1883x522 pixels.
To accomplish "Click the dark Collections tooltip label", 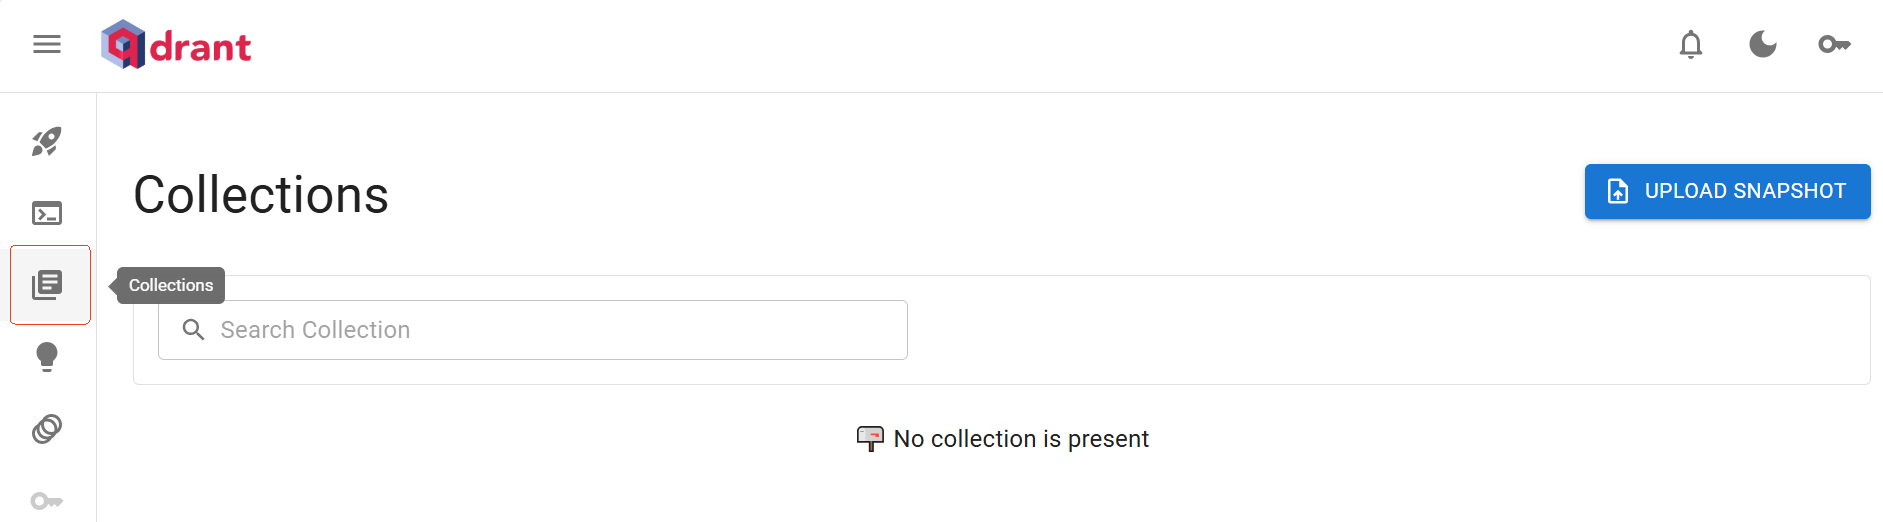I will 171,285.
